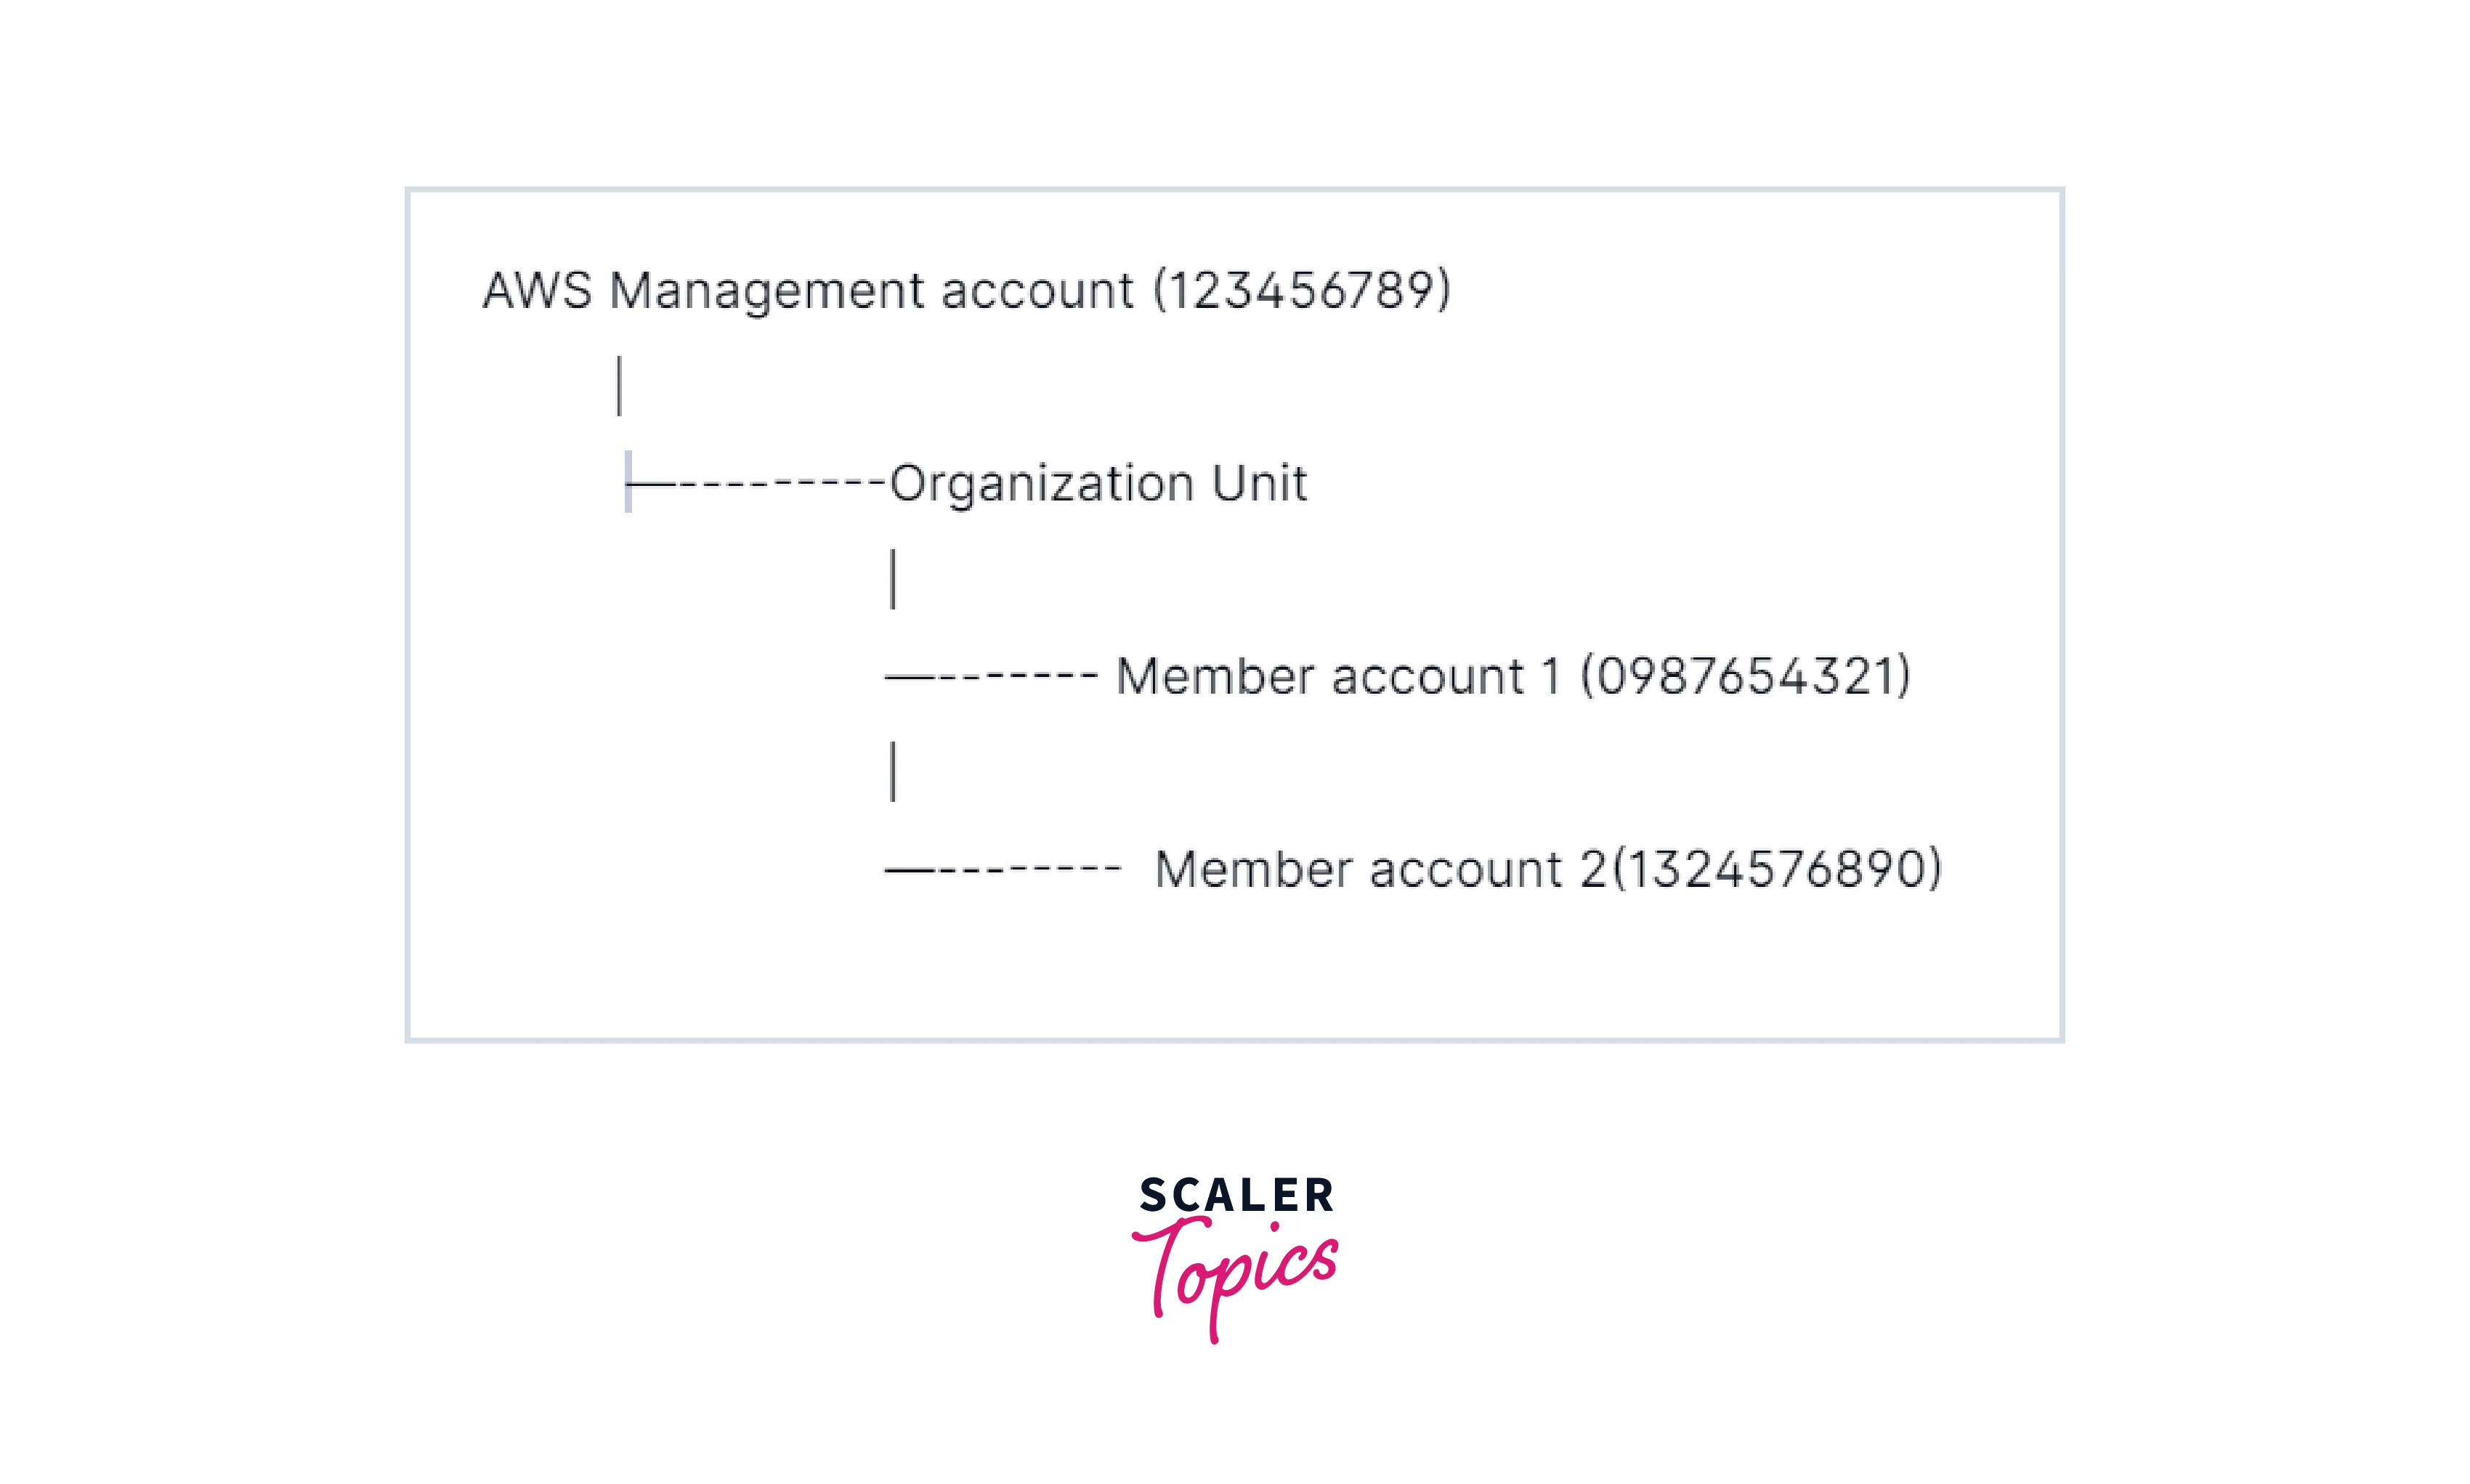Viewport: 2470px width, 1484px height.
Task: Click the dashed line before Member account 2
Action: [1003, 870]
